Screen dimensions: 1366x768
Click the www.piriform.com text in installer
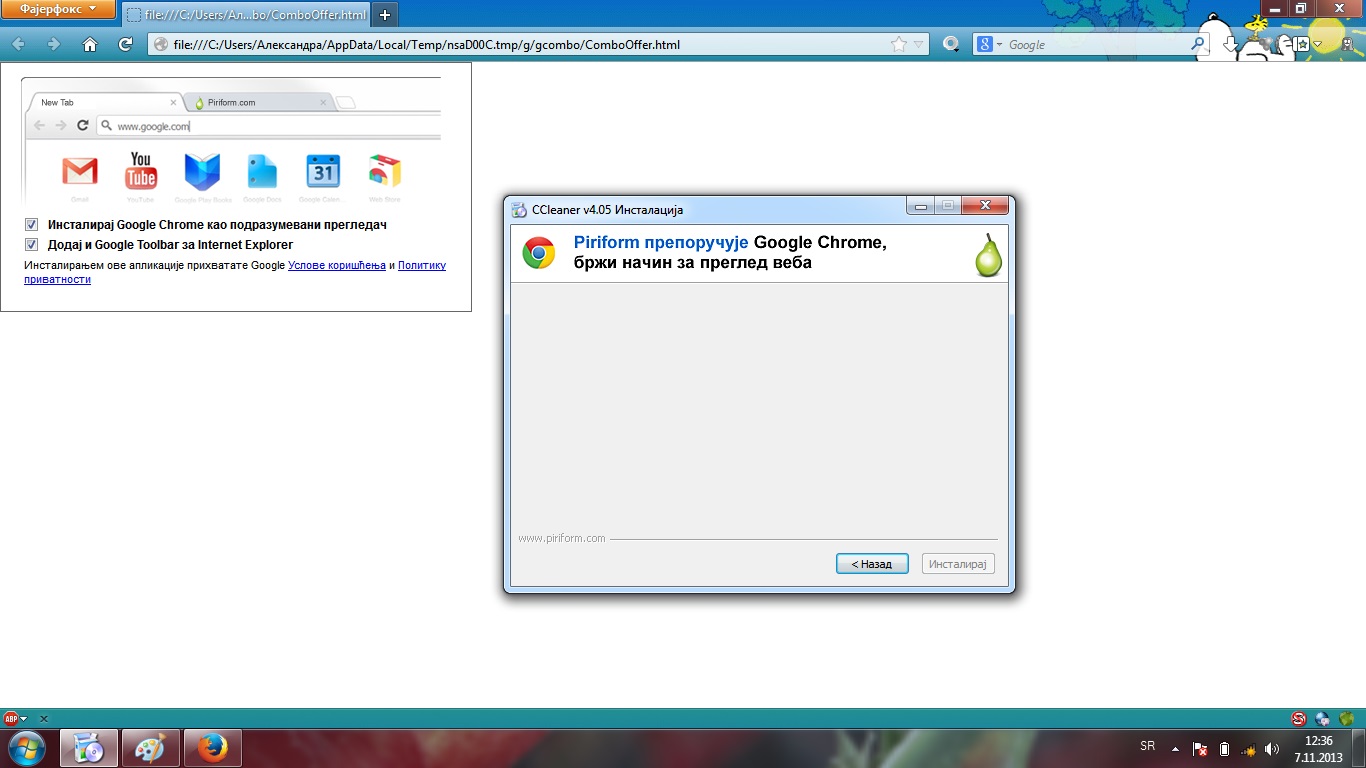tap(562, 538)
